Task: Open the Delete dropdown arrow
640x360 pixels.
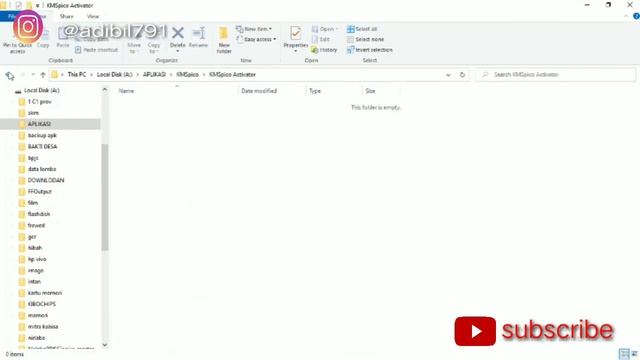Action: (178, 51)
